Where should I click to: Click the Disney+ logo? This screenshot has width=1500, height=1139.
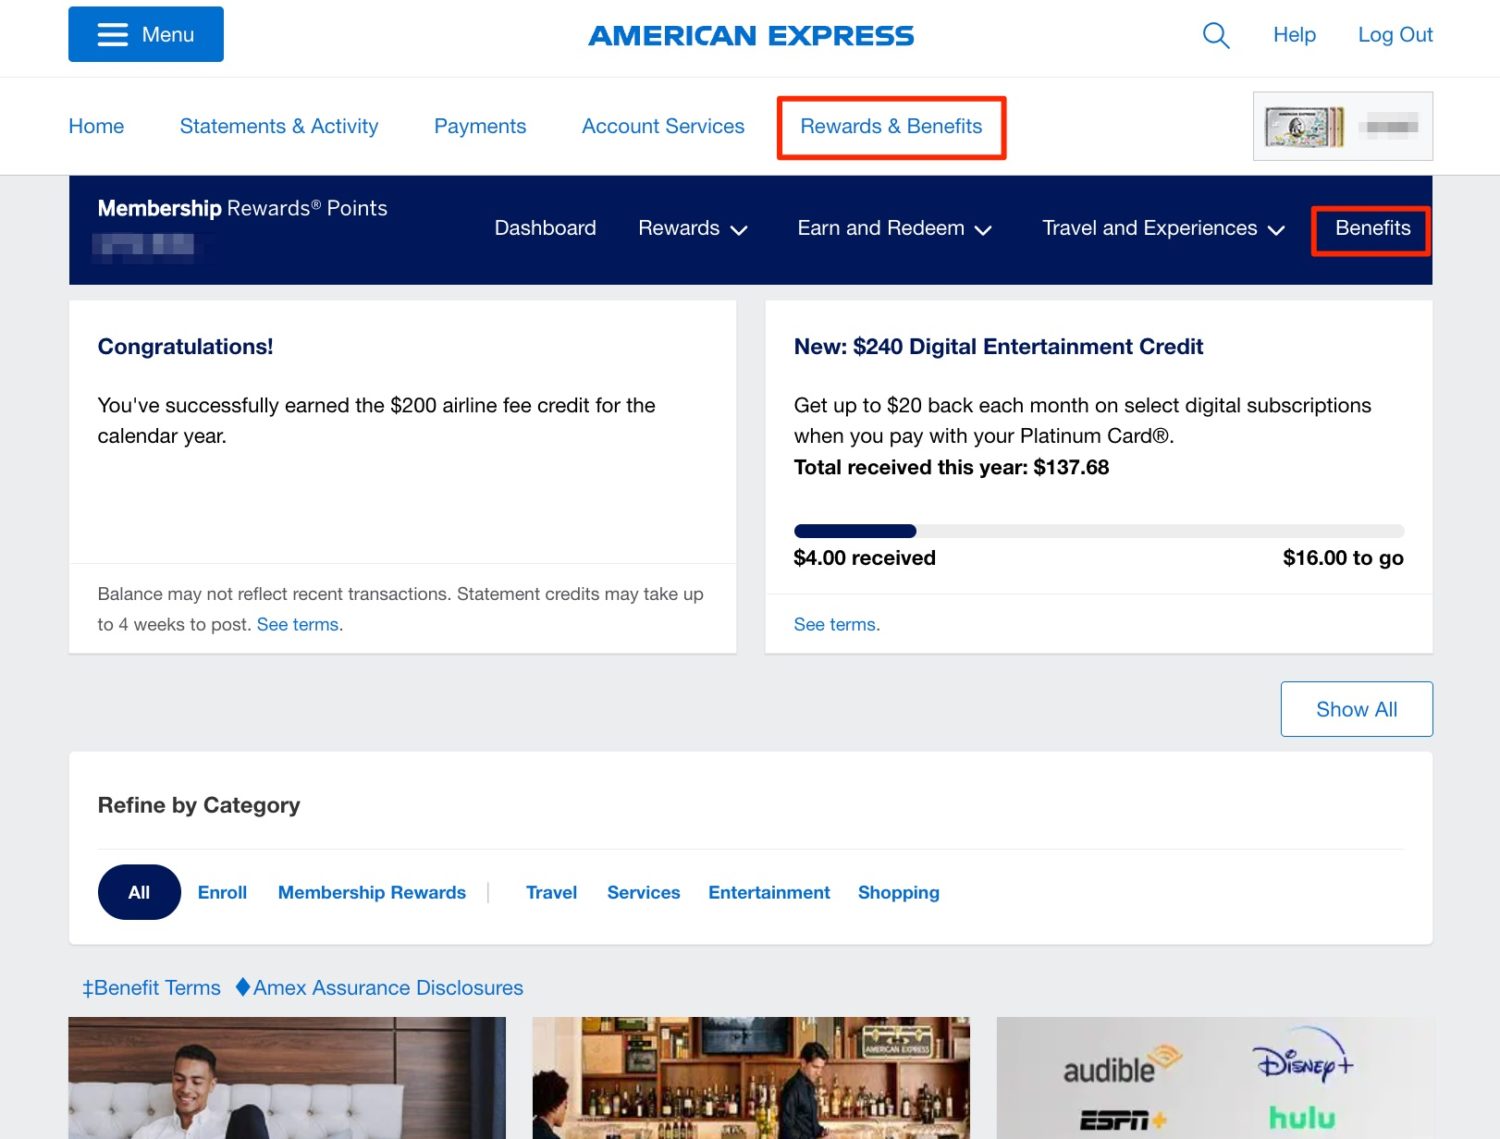[x=1303, y=1063]
